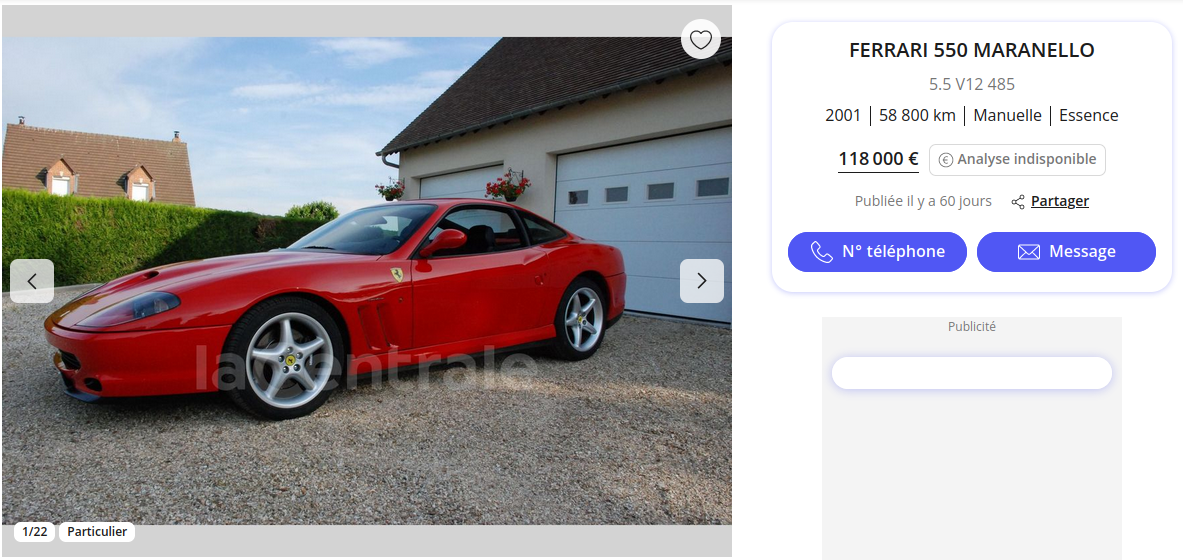Click the FERRARI 550 MARANELLO title
The image size is (1183, 560).
(x=972, y=51)
